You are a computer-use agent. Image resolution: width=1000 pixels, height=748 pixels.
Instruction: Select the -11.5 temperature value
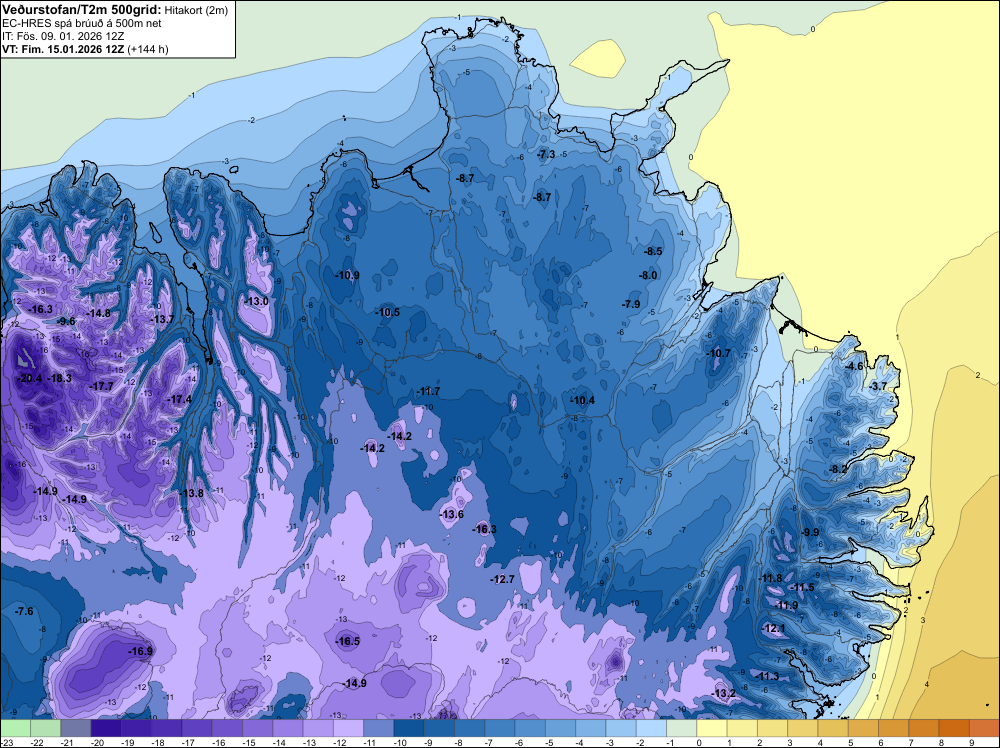(804, 587)
